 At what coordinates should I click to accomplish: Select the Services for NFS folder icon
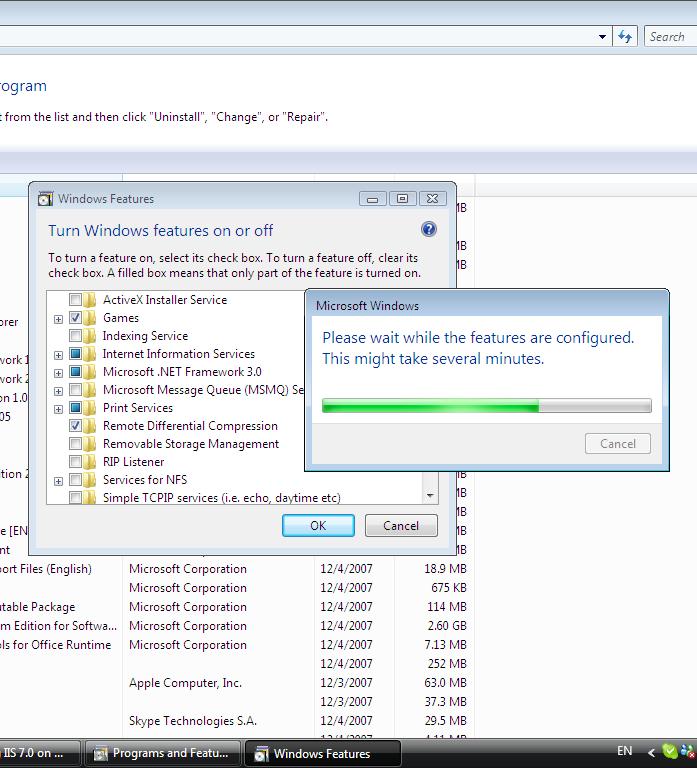click(x=89, y=480)
